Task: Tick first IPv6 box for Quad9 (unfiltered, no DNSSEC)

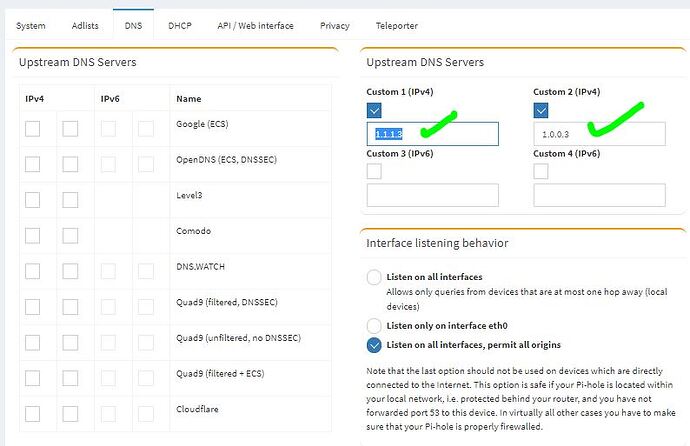Action: 108,343
